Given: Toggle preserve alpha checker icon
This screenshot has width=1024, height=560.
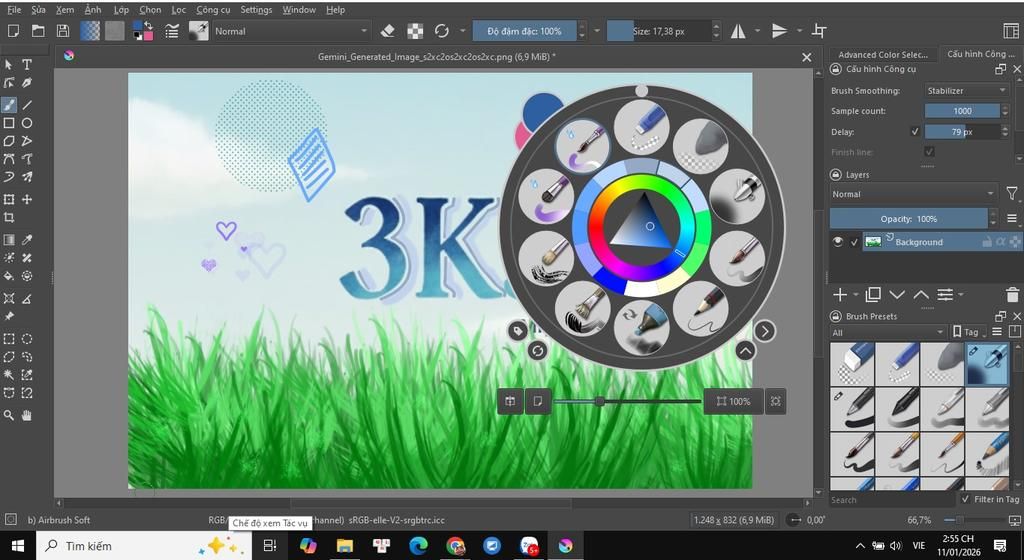Looking at the screenshot, I should pos(415,31).
